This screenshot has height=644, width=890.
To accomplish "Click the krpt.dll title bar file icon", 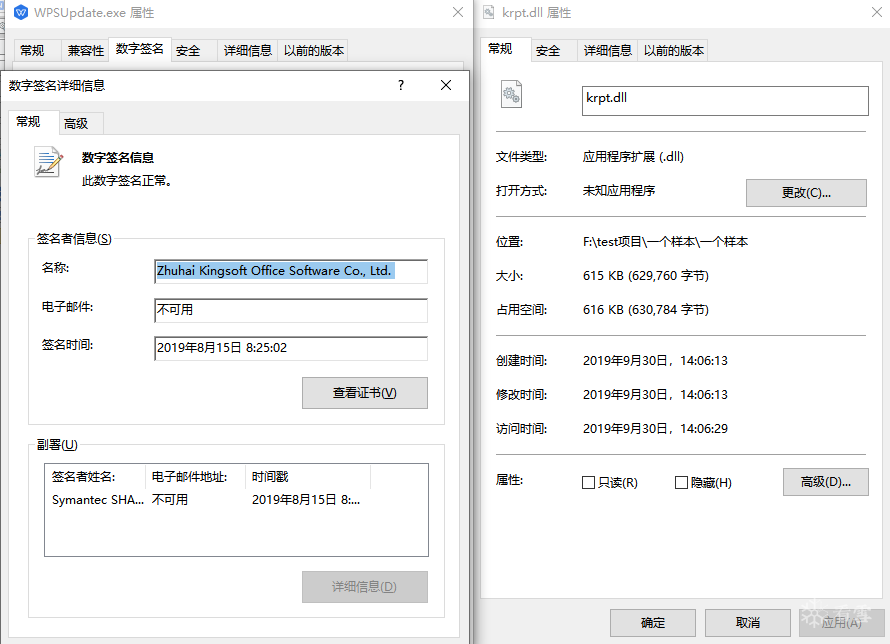I will coord(489,12).
